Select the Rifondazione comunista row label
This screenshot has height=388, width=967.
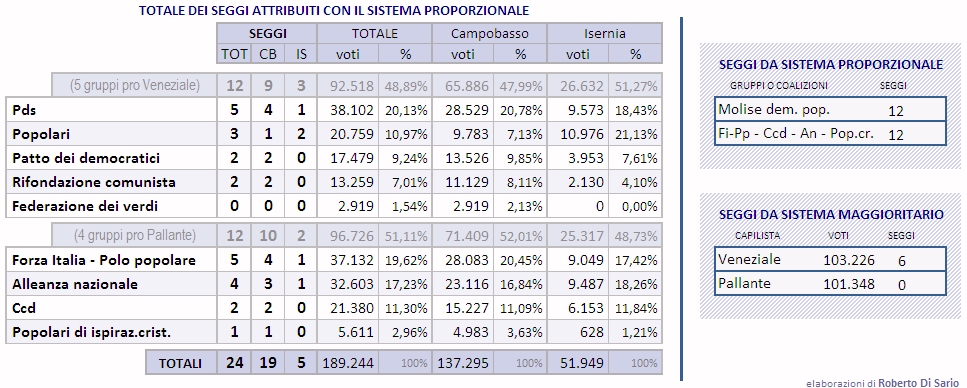point(94,182)
